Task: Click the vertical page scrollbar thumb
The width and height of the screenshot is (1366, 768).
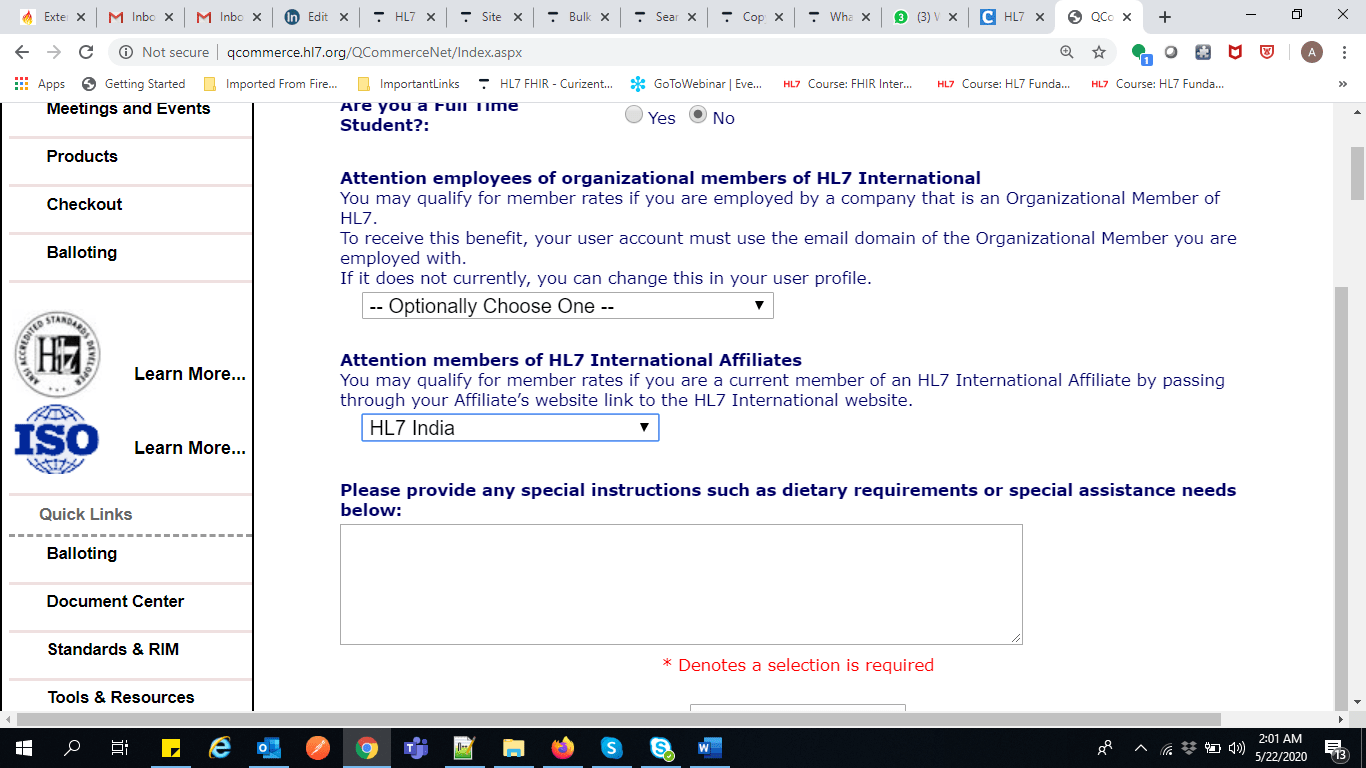Action: coord(1357,174)
